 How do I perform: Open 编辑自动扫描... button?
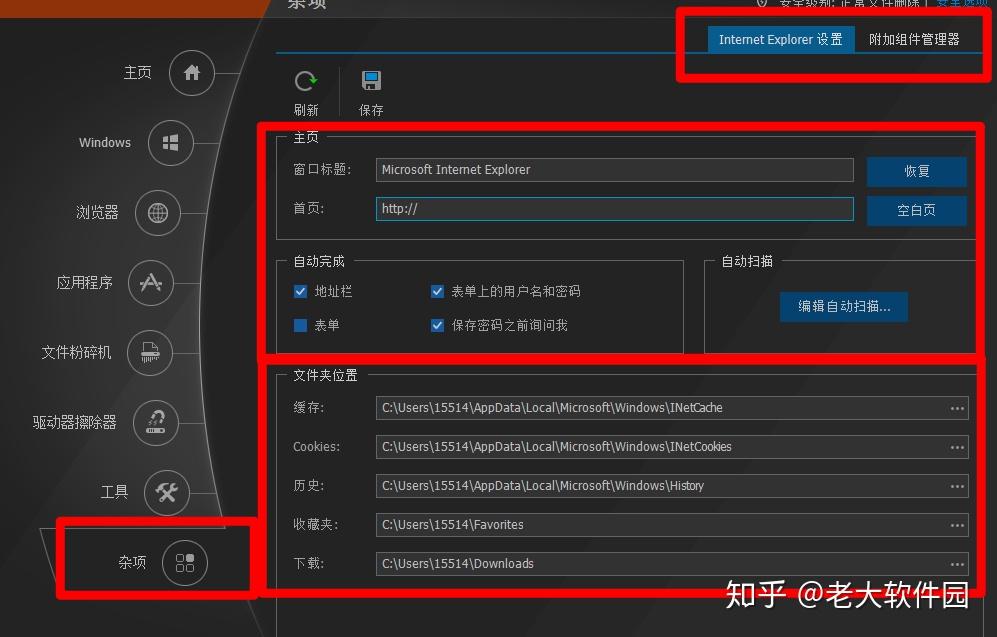click(844, 306)
